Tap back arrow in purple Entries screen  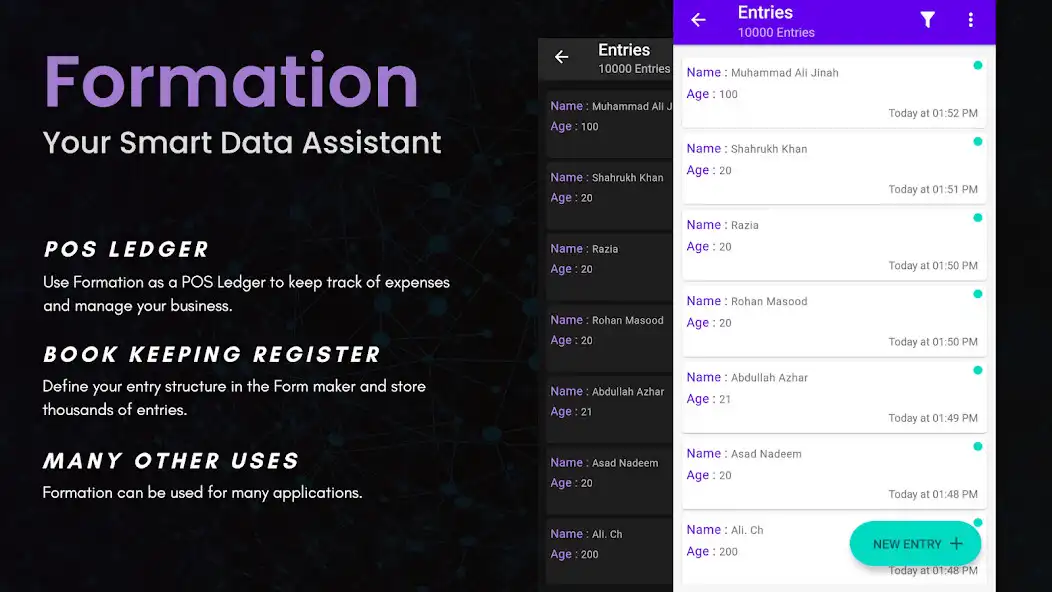(x=698, y=20)
